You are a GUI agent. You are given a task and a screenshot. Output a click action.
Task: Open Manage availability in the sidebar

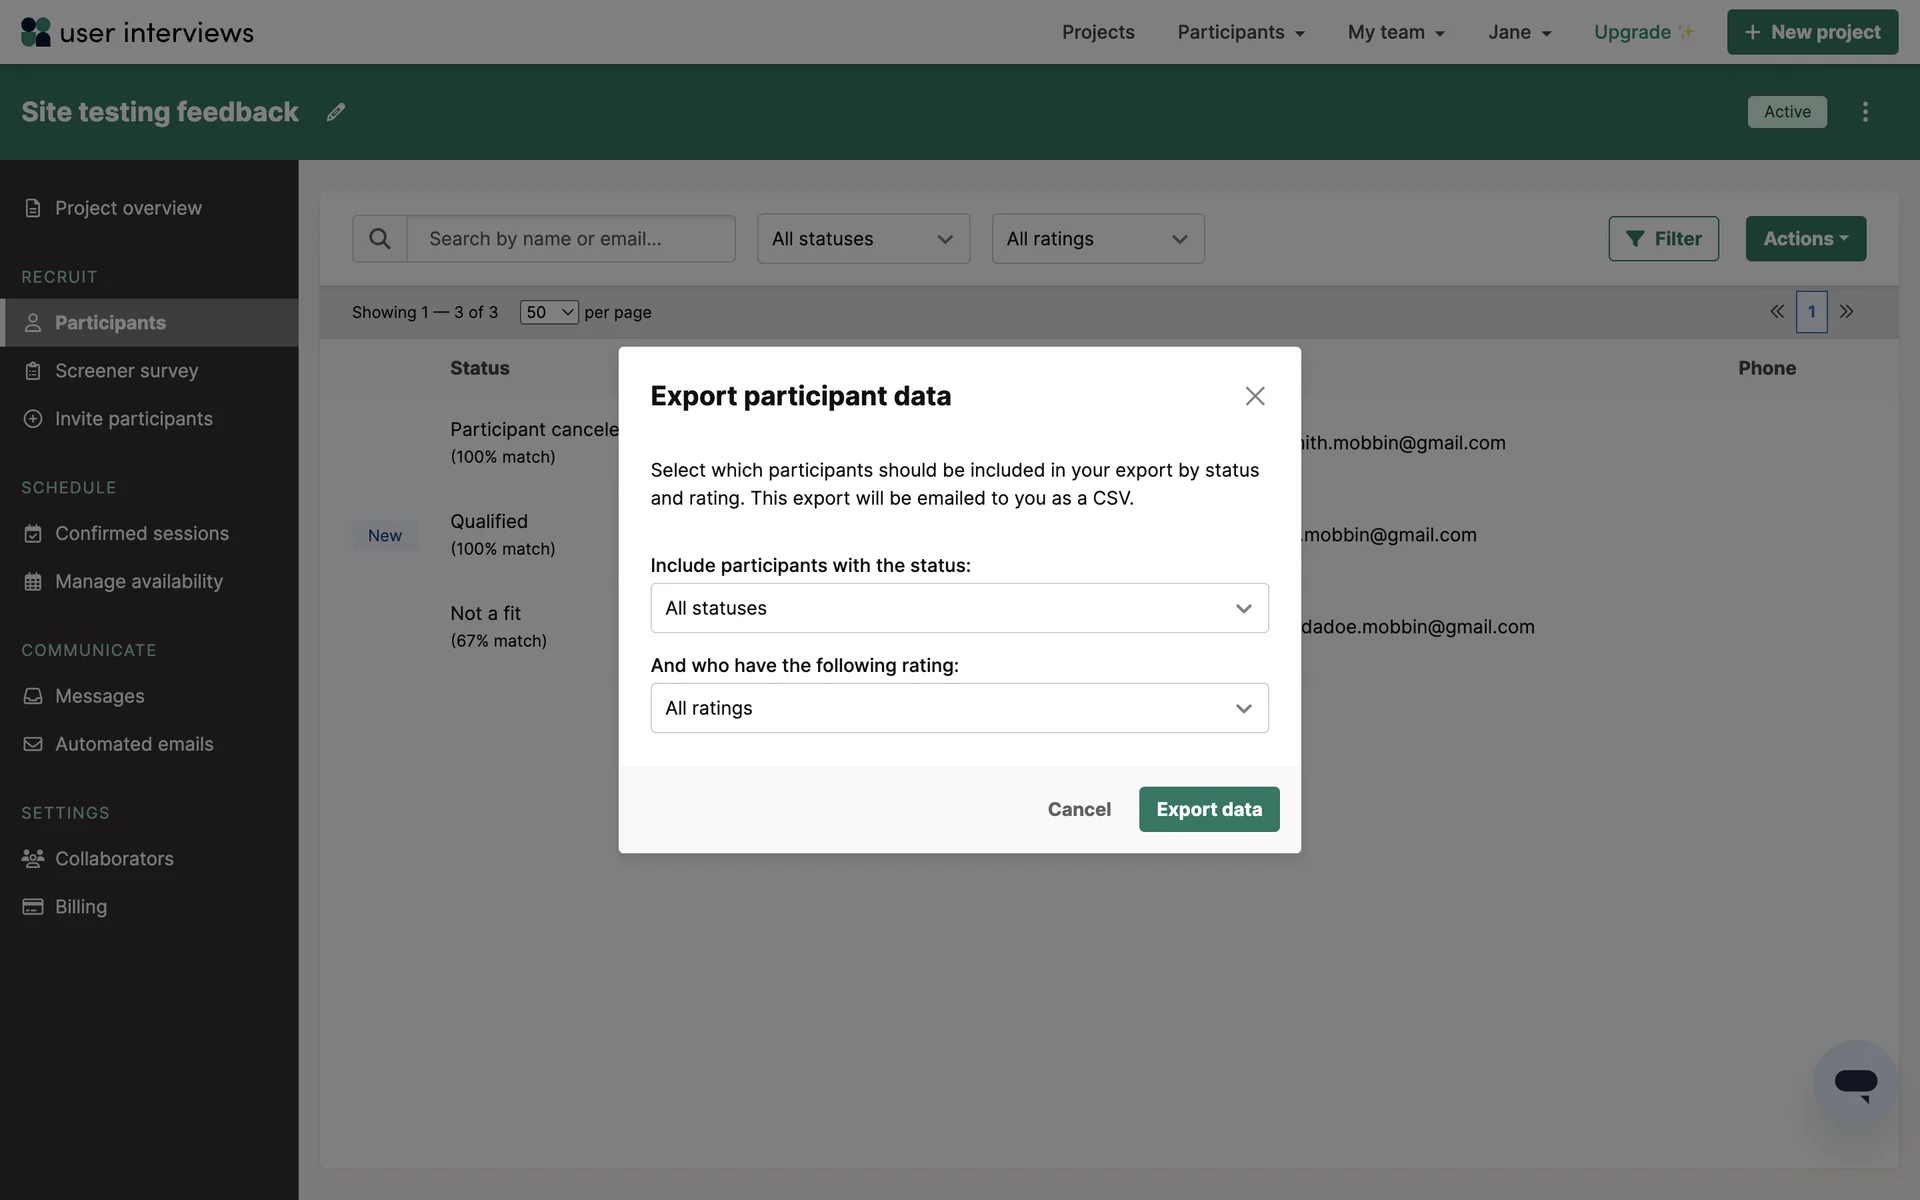pyautogui.click(x=138, y=582)
